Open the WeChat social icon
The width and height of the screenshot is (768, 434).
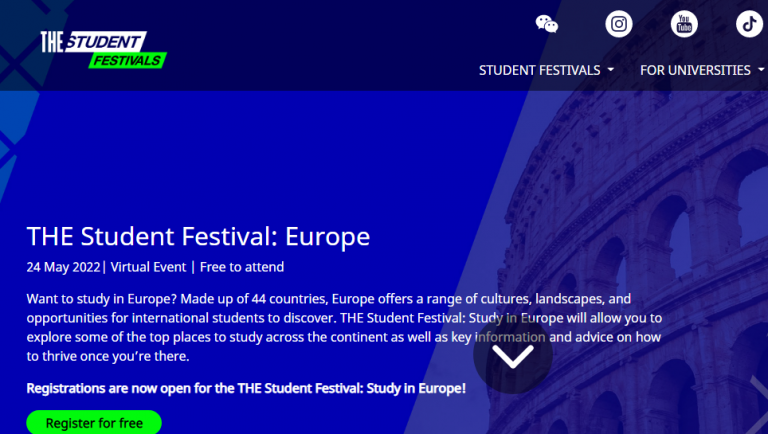pos(547,24)
